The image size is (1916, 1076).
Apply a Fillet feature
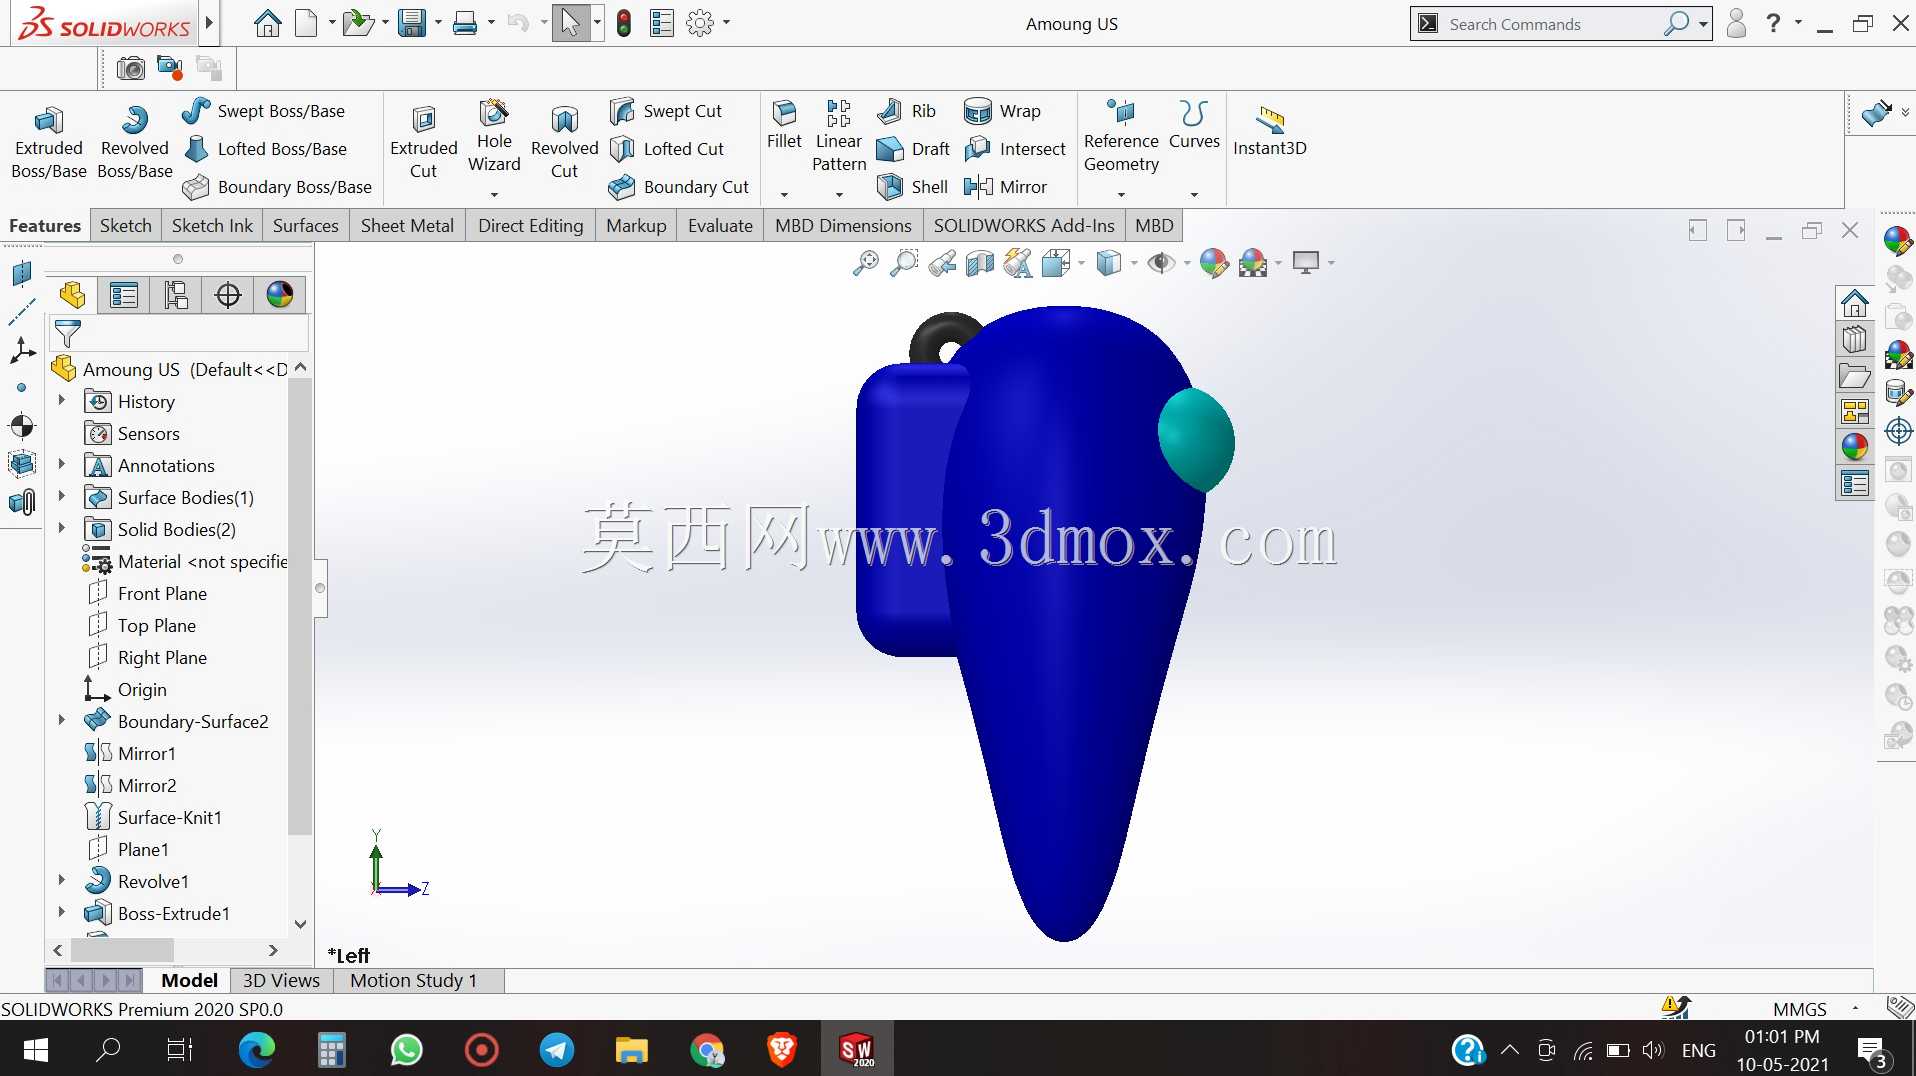click(x=784, y=126)
